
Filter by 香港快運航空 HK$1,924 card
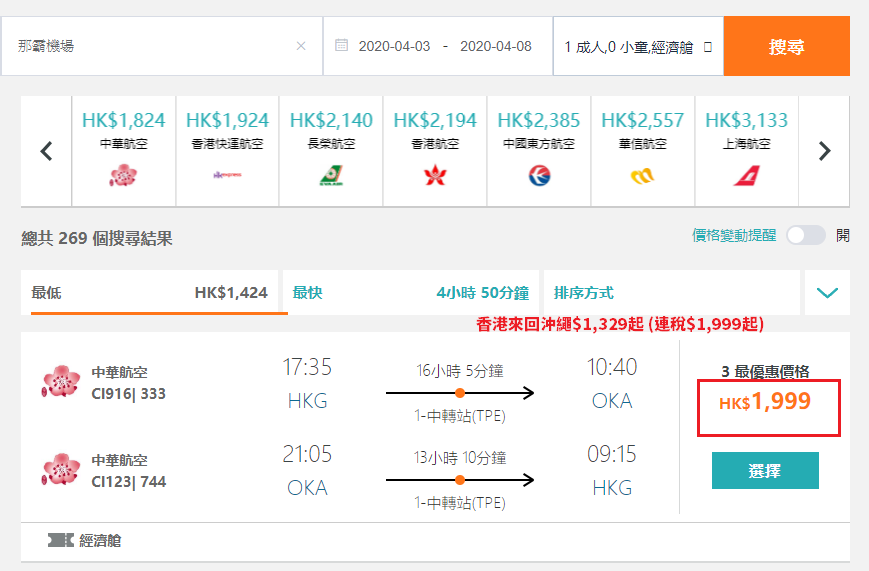(227, 151)
